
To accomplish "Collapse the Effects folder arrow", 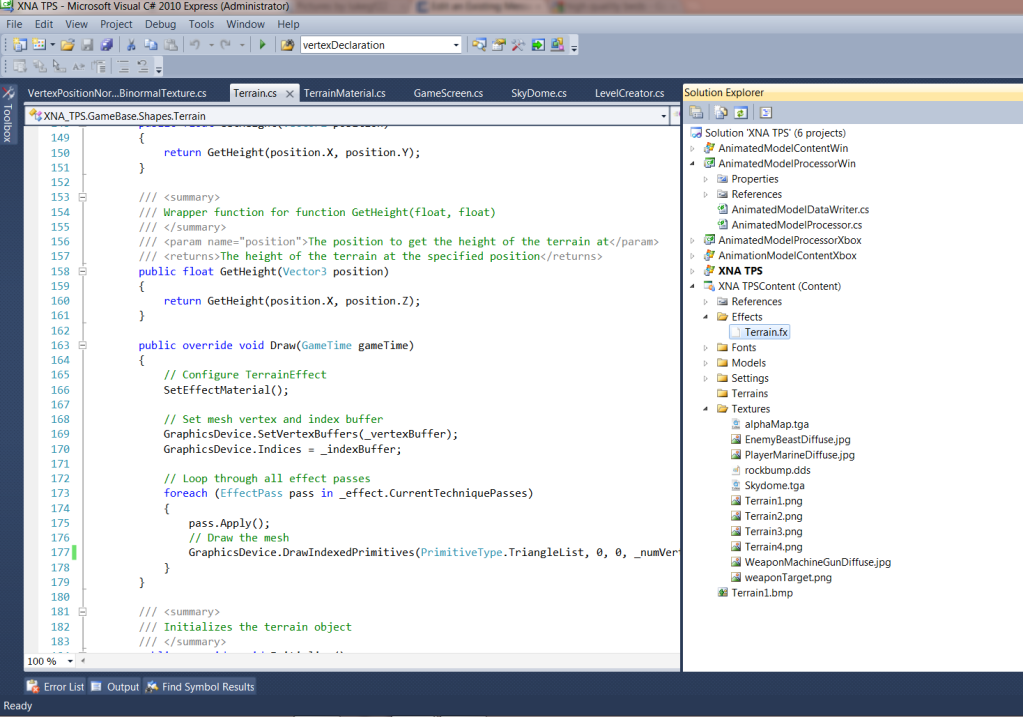I will click(706, 317).
